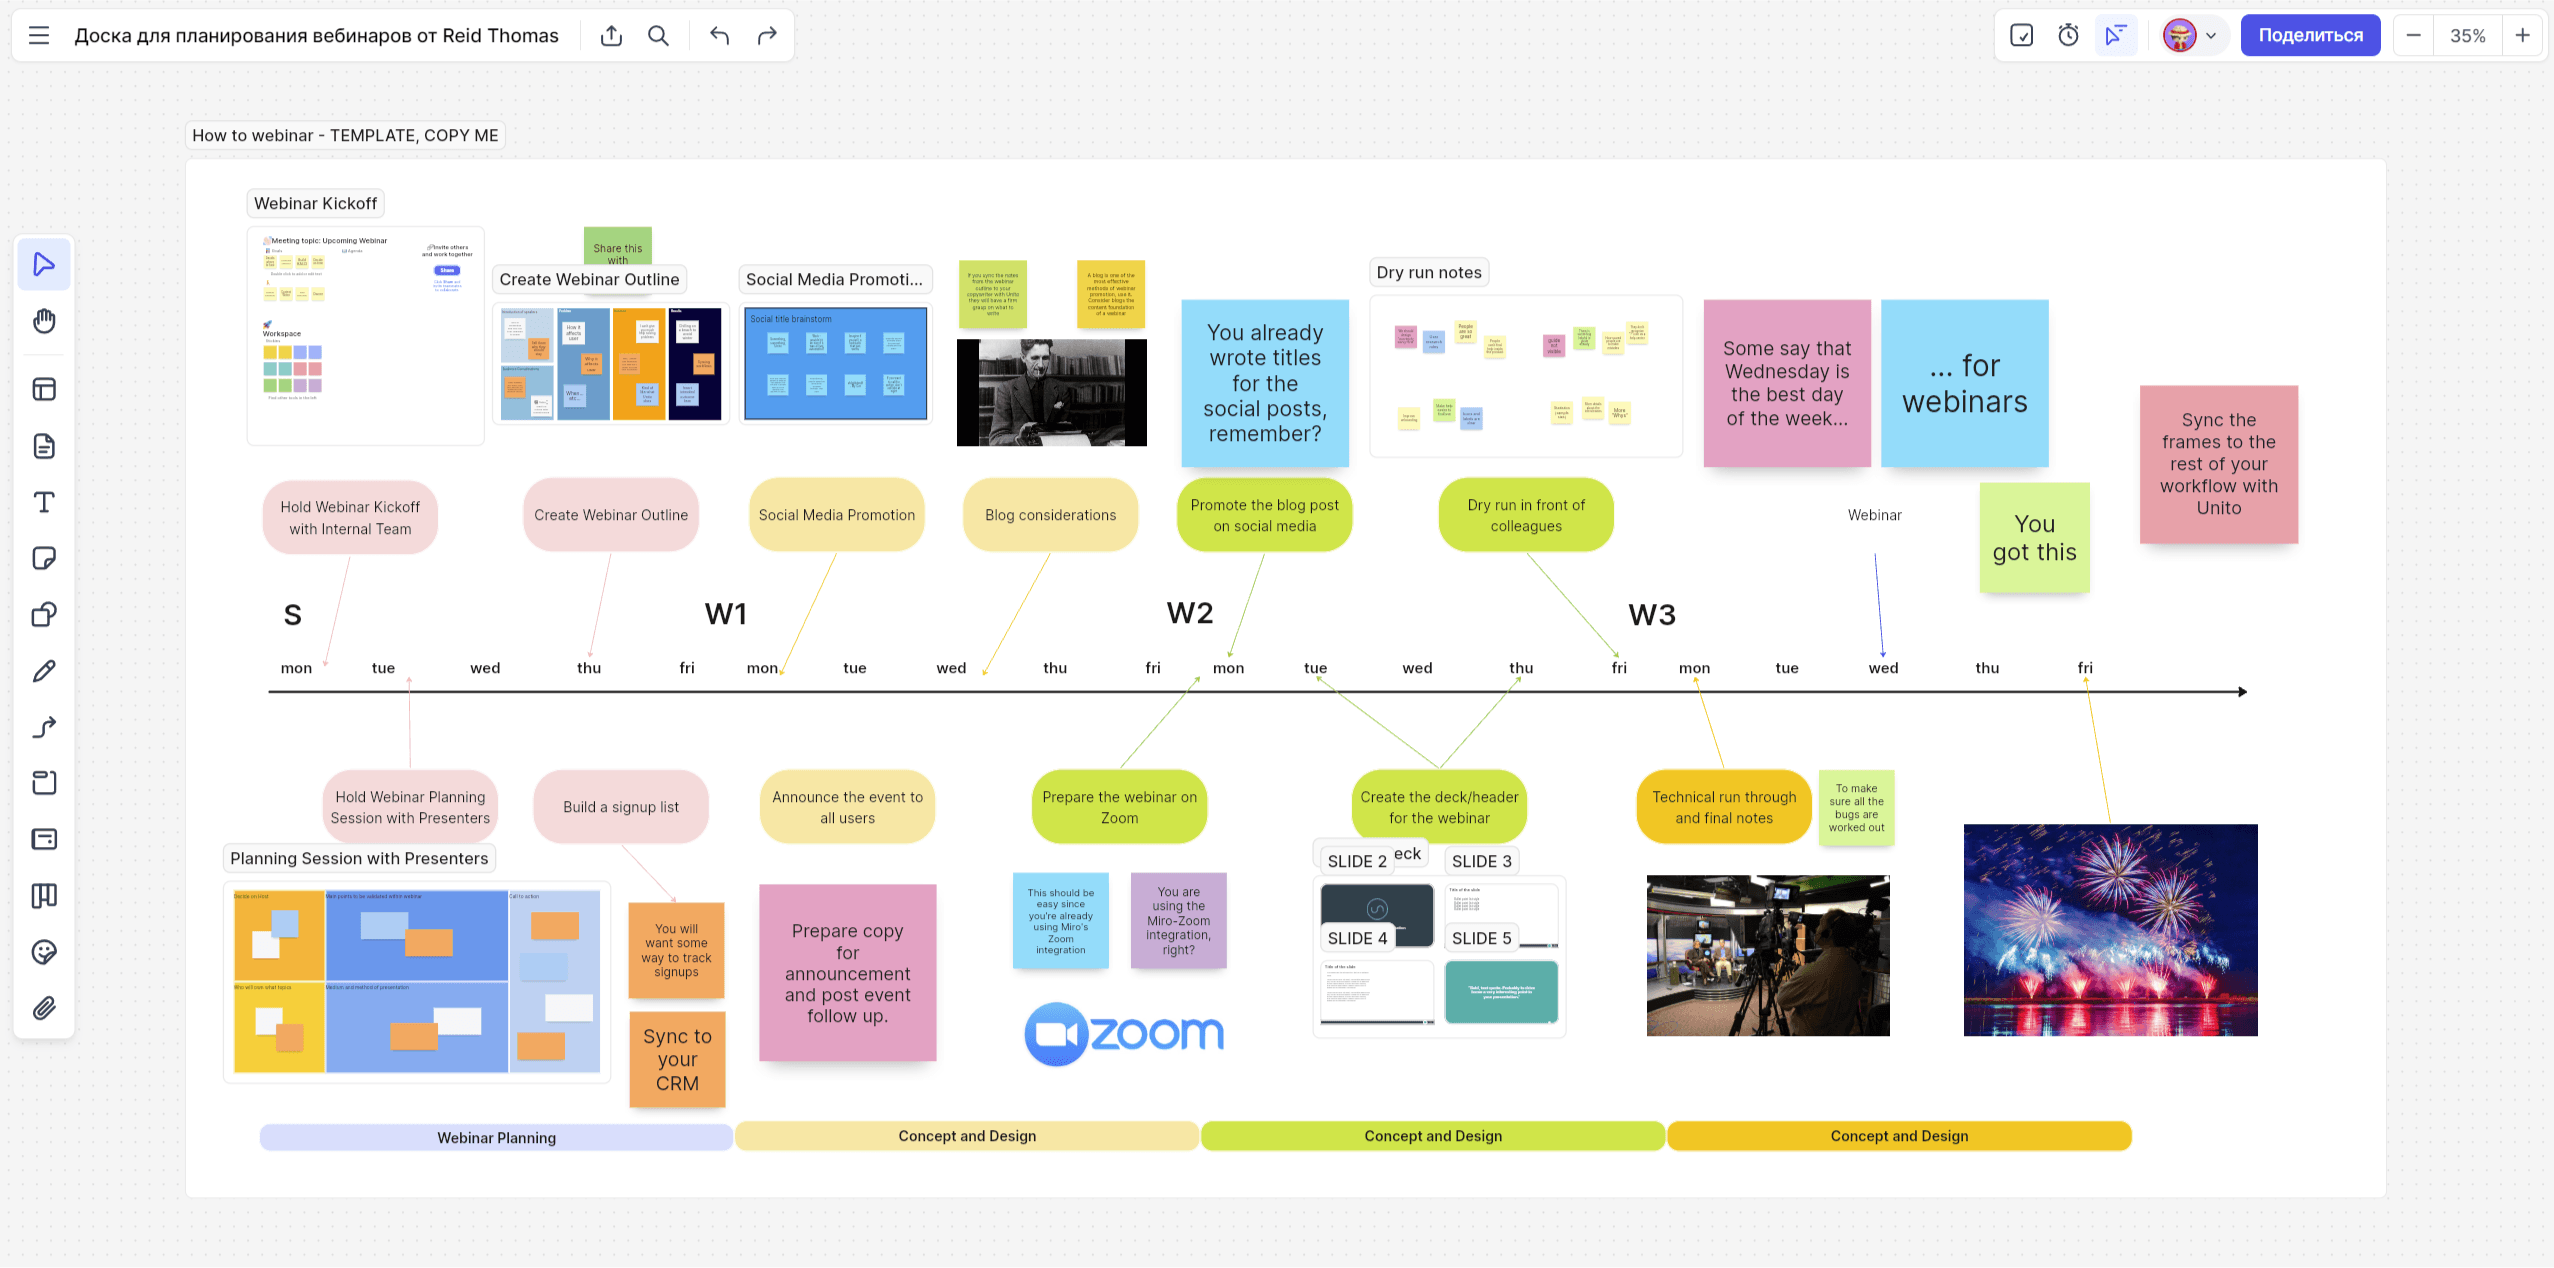Select the cursor arrow tool

point(44,264)
